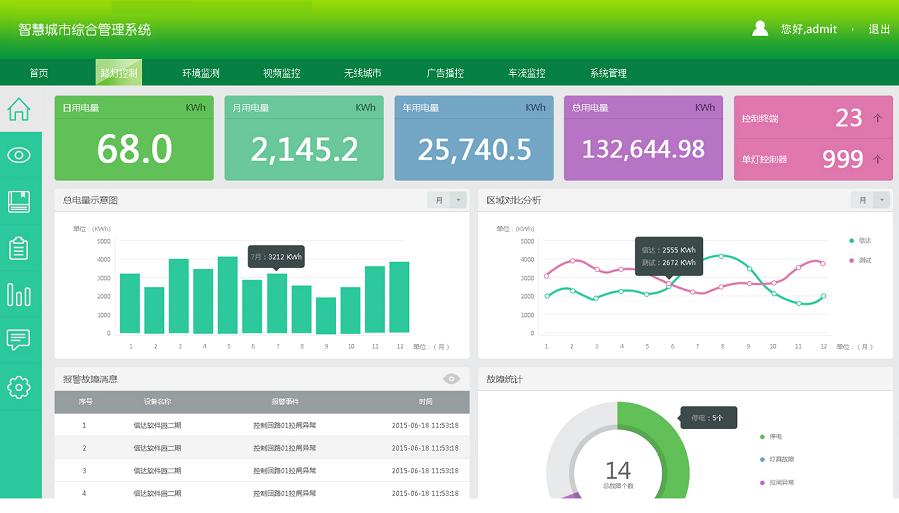
Task: Open the 视频监控 tab
Action: click(x=282, y=73)
